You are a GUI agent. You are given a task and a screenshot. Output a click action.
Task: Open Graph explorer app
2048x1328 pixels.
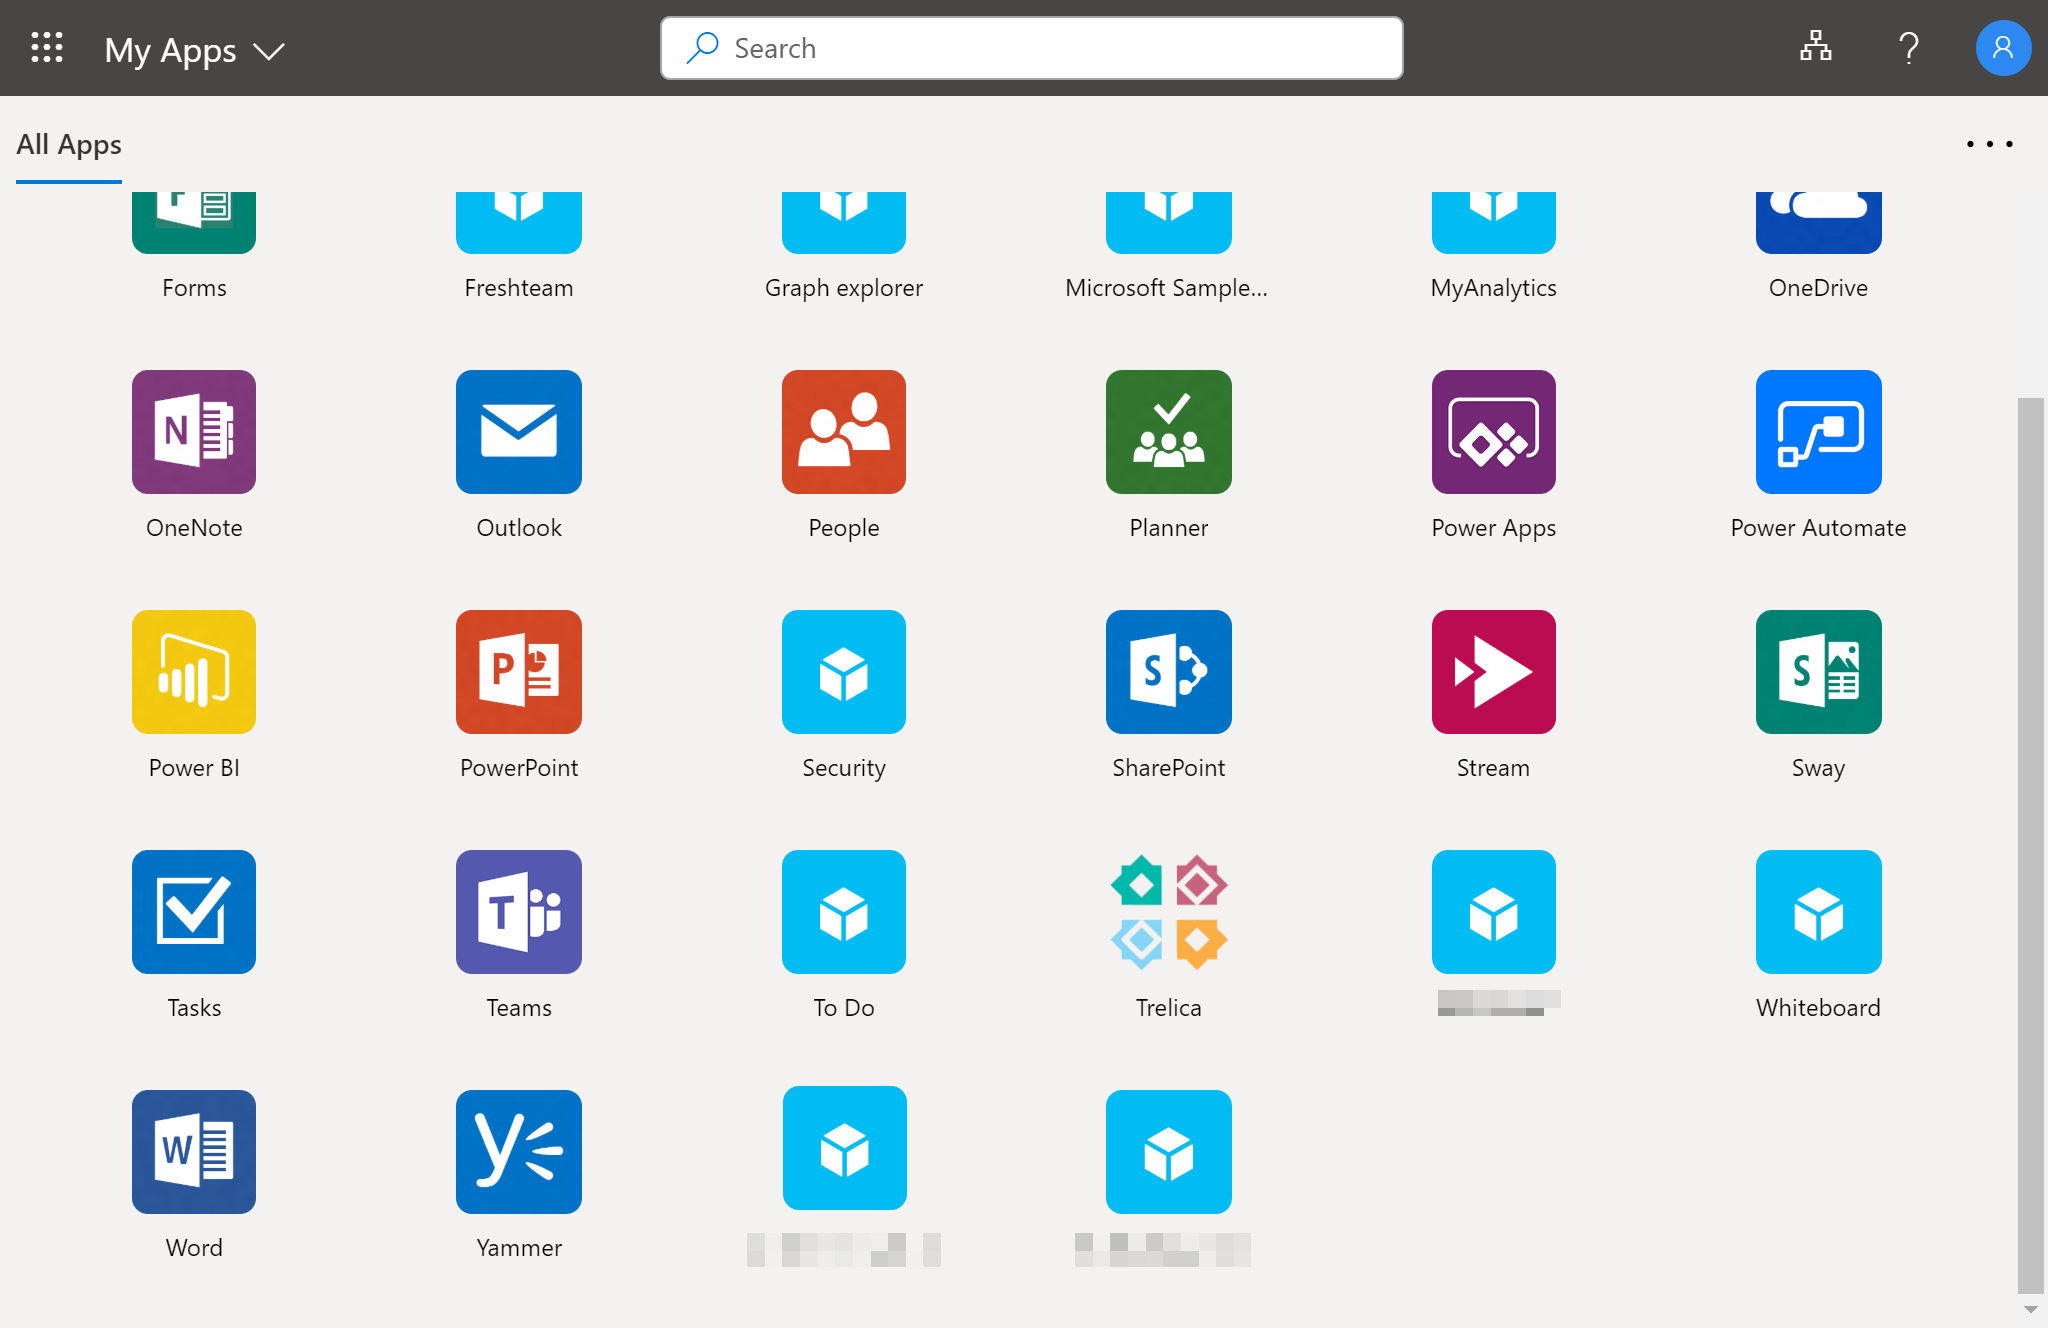(x=844, y=222)
